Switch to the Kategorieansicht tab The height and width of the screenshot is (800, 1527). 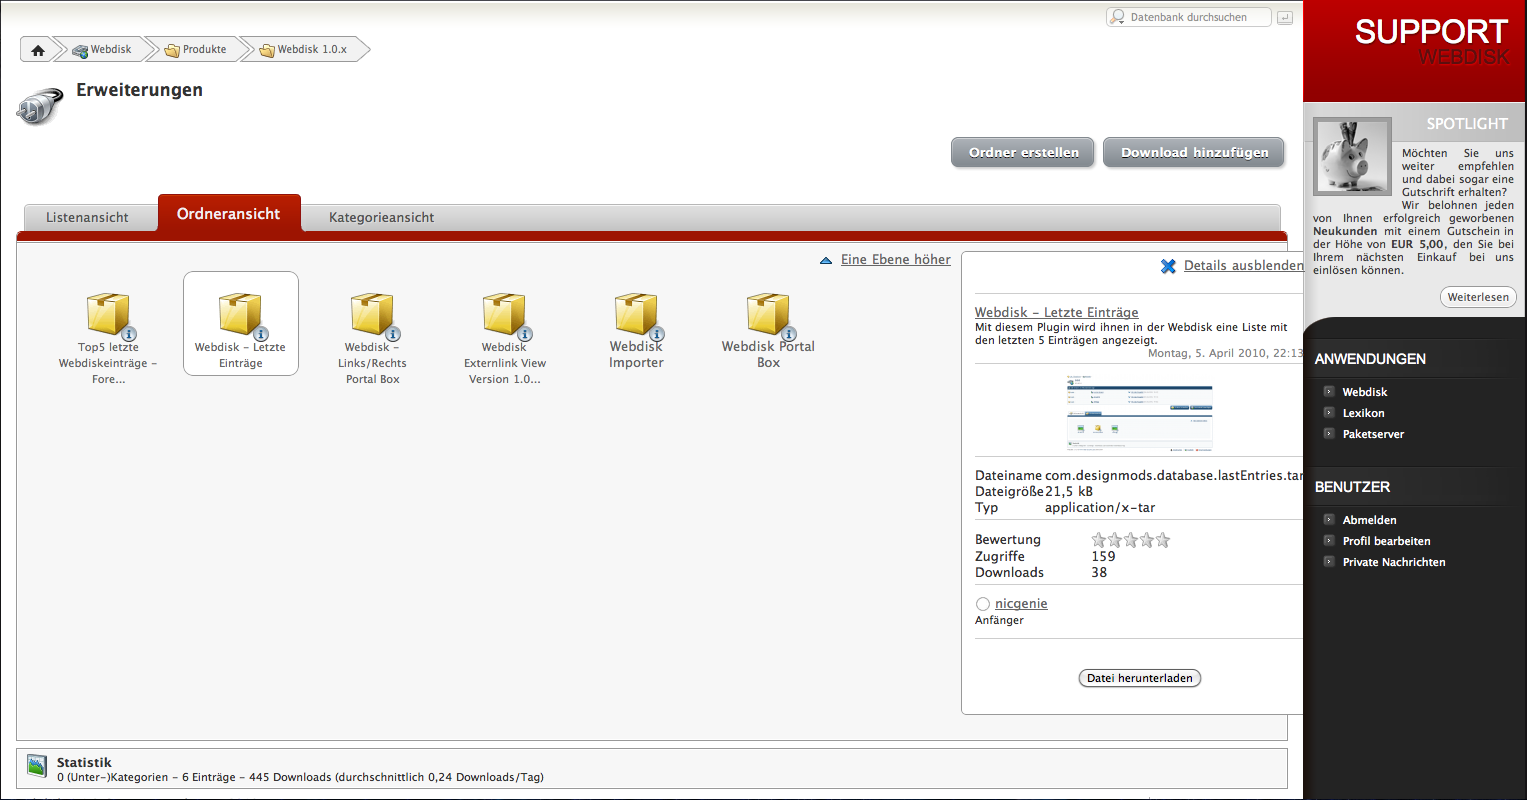coord(381,217)
